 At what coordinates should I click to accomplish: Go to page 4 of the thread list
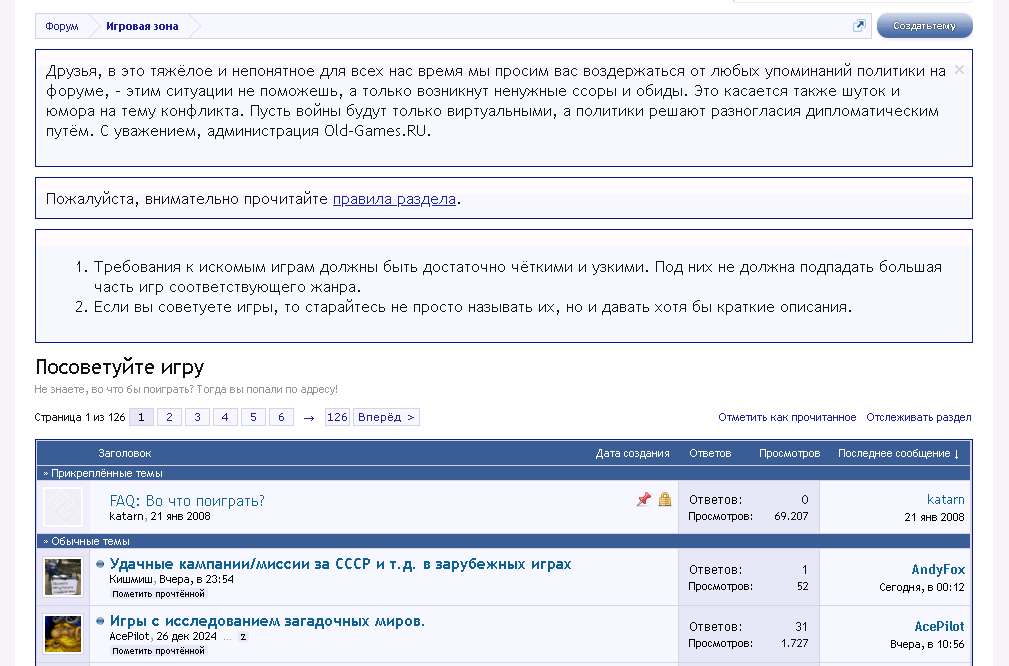(225, 417)
